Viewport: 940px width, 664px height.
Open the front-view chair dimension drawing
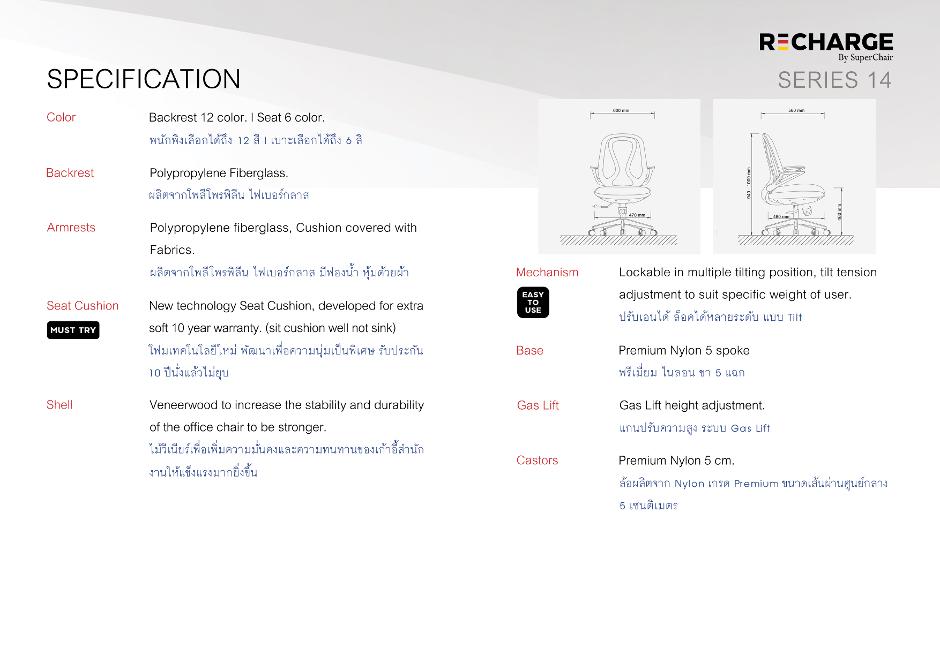[619, 176]
